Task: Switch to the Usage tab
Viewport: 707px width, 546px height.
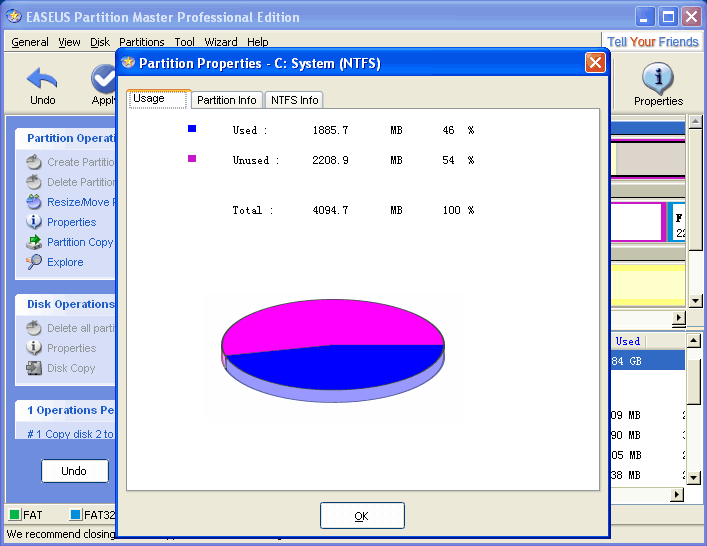Action: [x=158, y=99]
